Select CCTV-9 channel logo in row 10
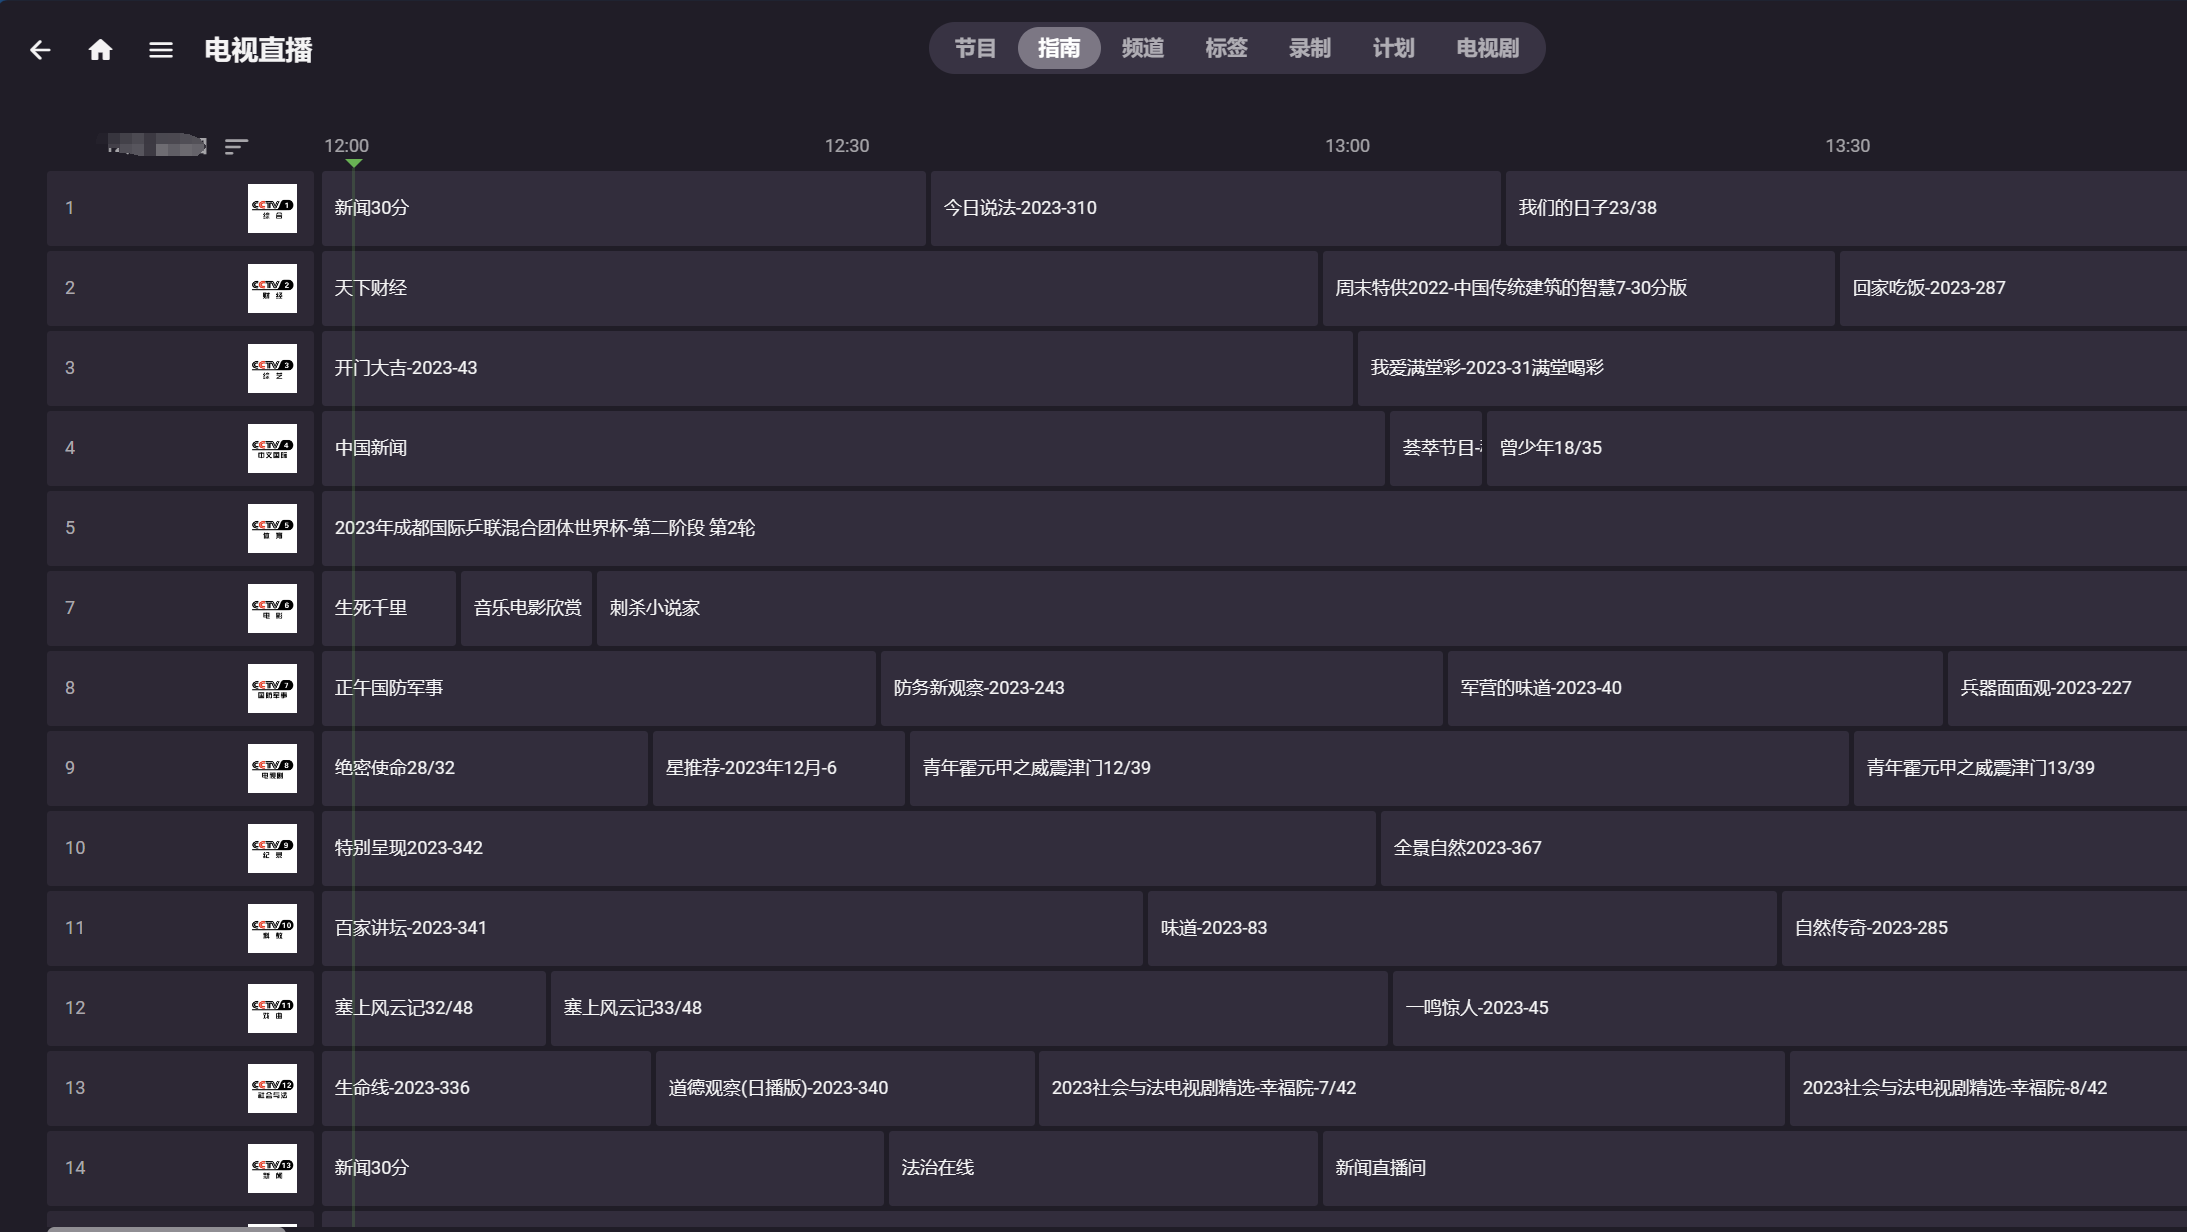 (x=272, y=848)
